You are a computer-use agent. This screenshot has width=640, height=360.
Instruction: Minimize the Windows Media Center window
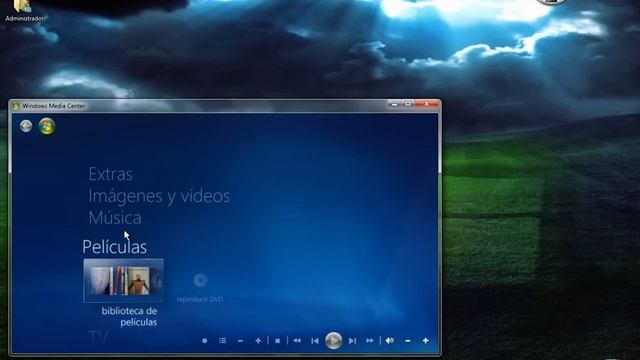click(394, 104)
